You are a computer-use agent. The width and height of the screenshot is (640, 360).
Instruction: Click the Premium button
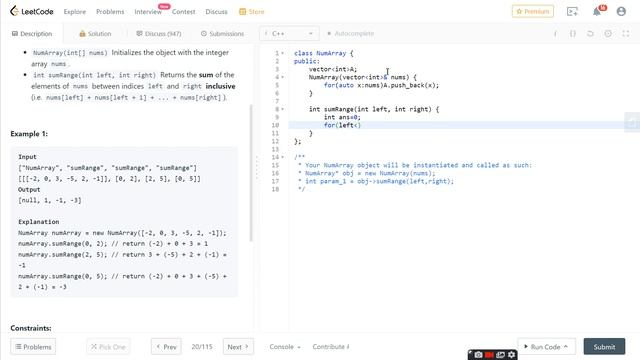click(533, 11)
